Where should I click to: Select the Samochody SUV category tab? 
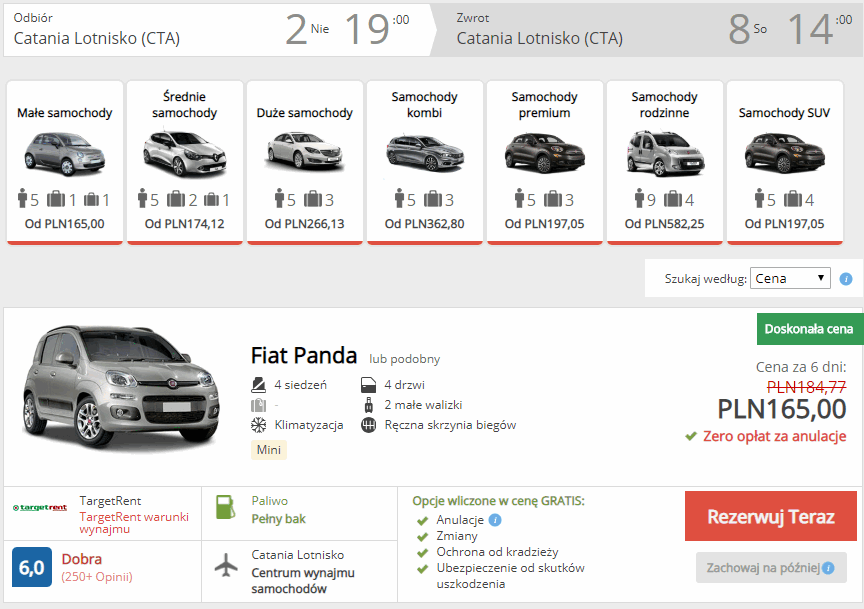(x=785, y=163)
